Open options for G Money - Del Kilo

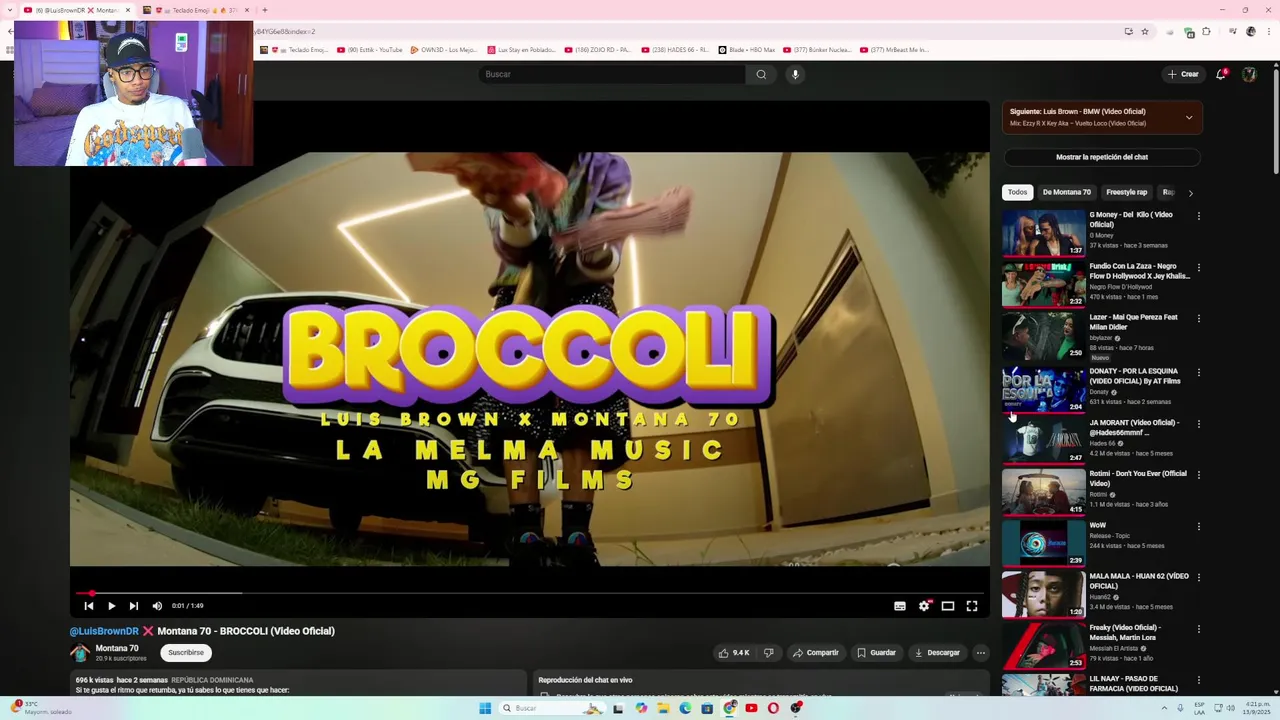[x=1198, y=216]
